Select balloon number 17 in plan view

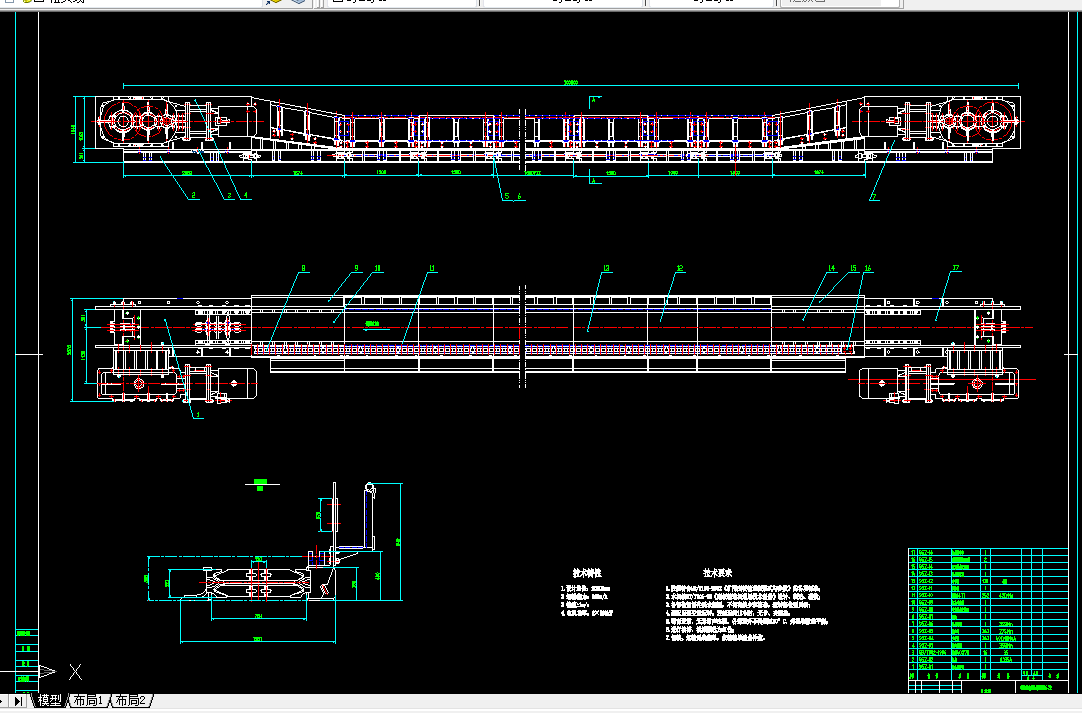click(956, 268)
